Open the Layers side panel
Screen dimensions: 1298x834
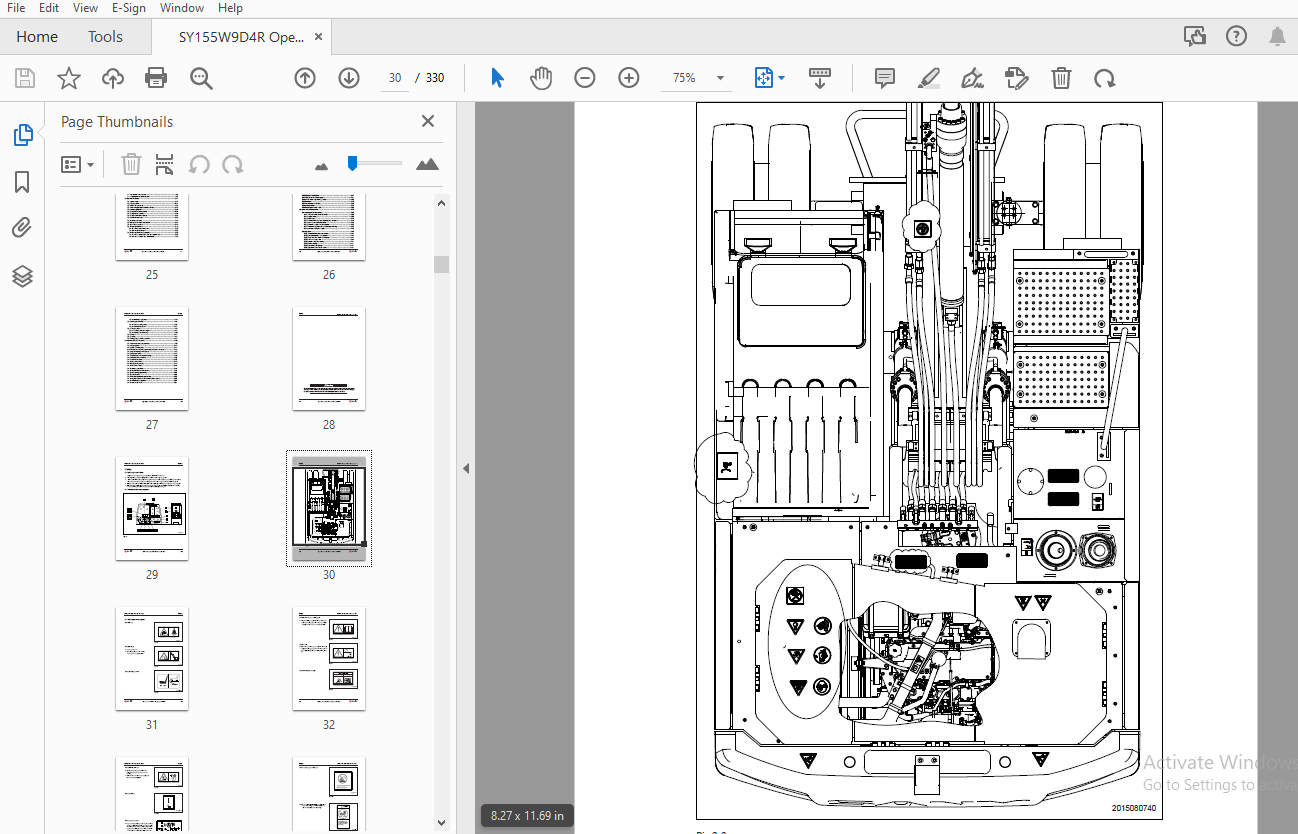click(22, 276)
